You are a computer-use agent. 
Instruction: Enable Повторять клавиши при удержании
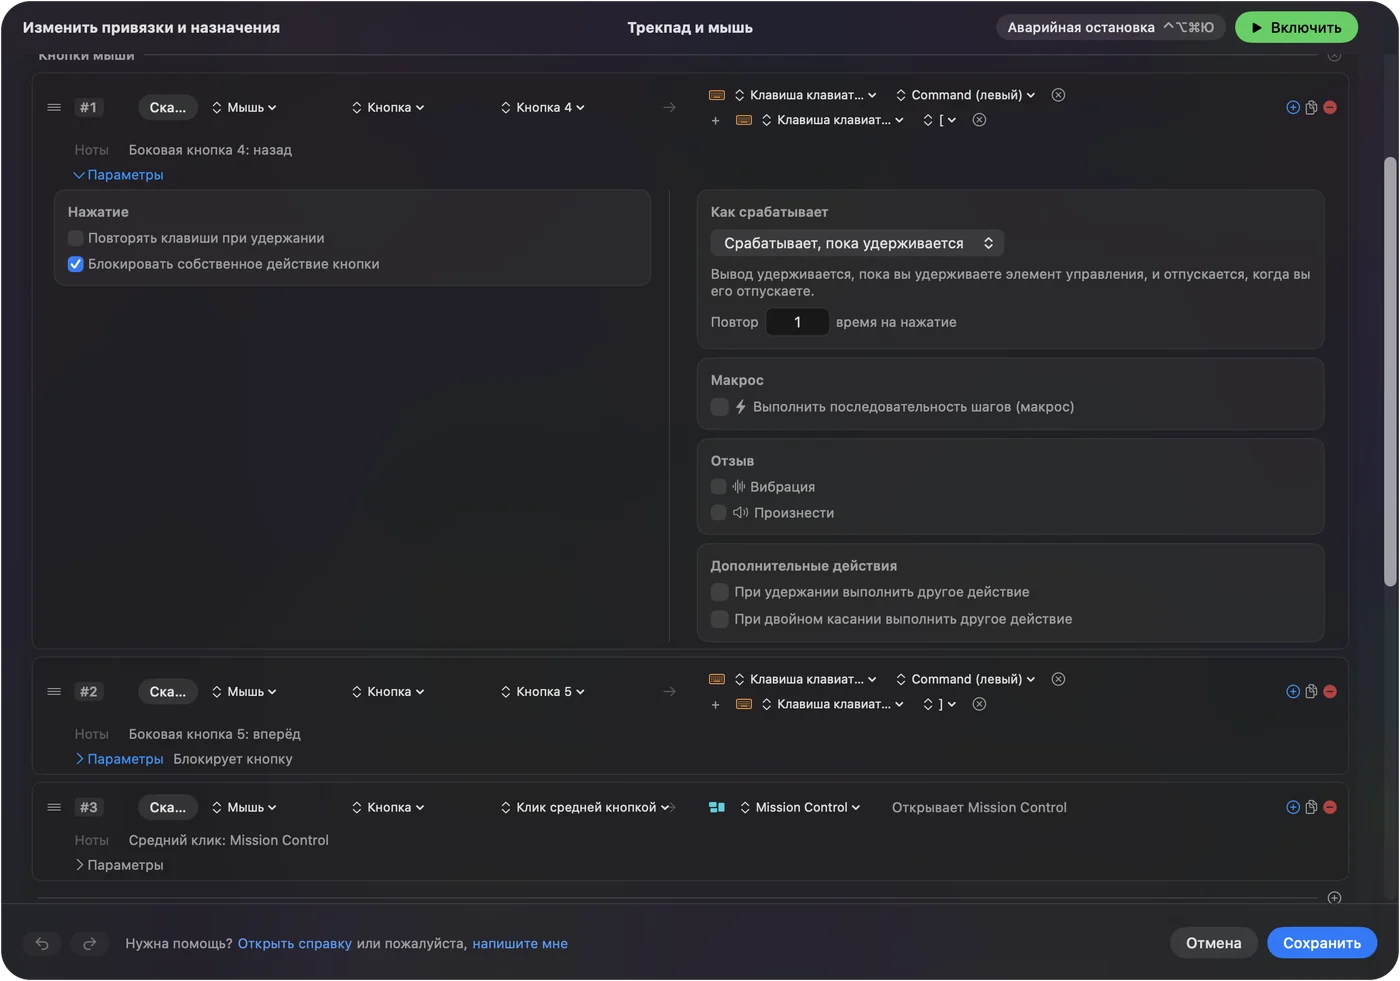click(75, 238)
